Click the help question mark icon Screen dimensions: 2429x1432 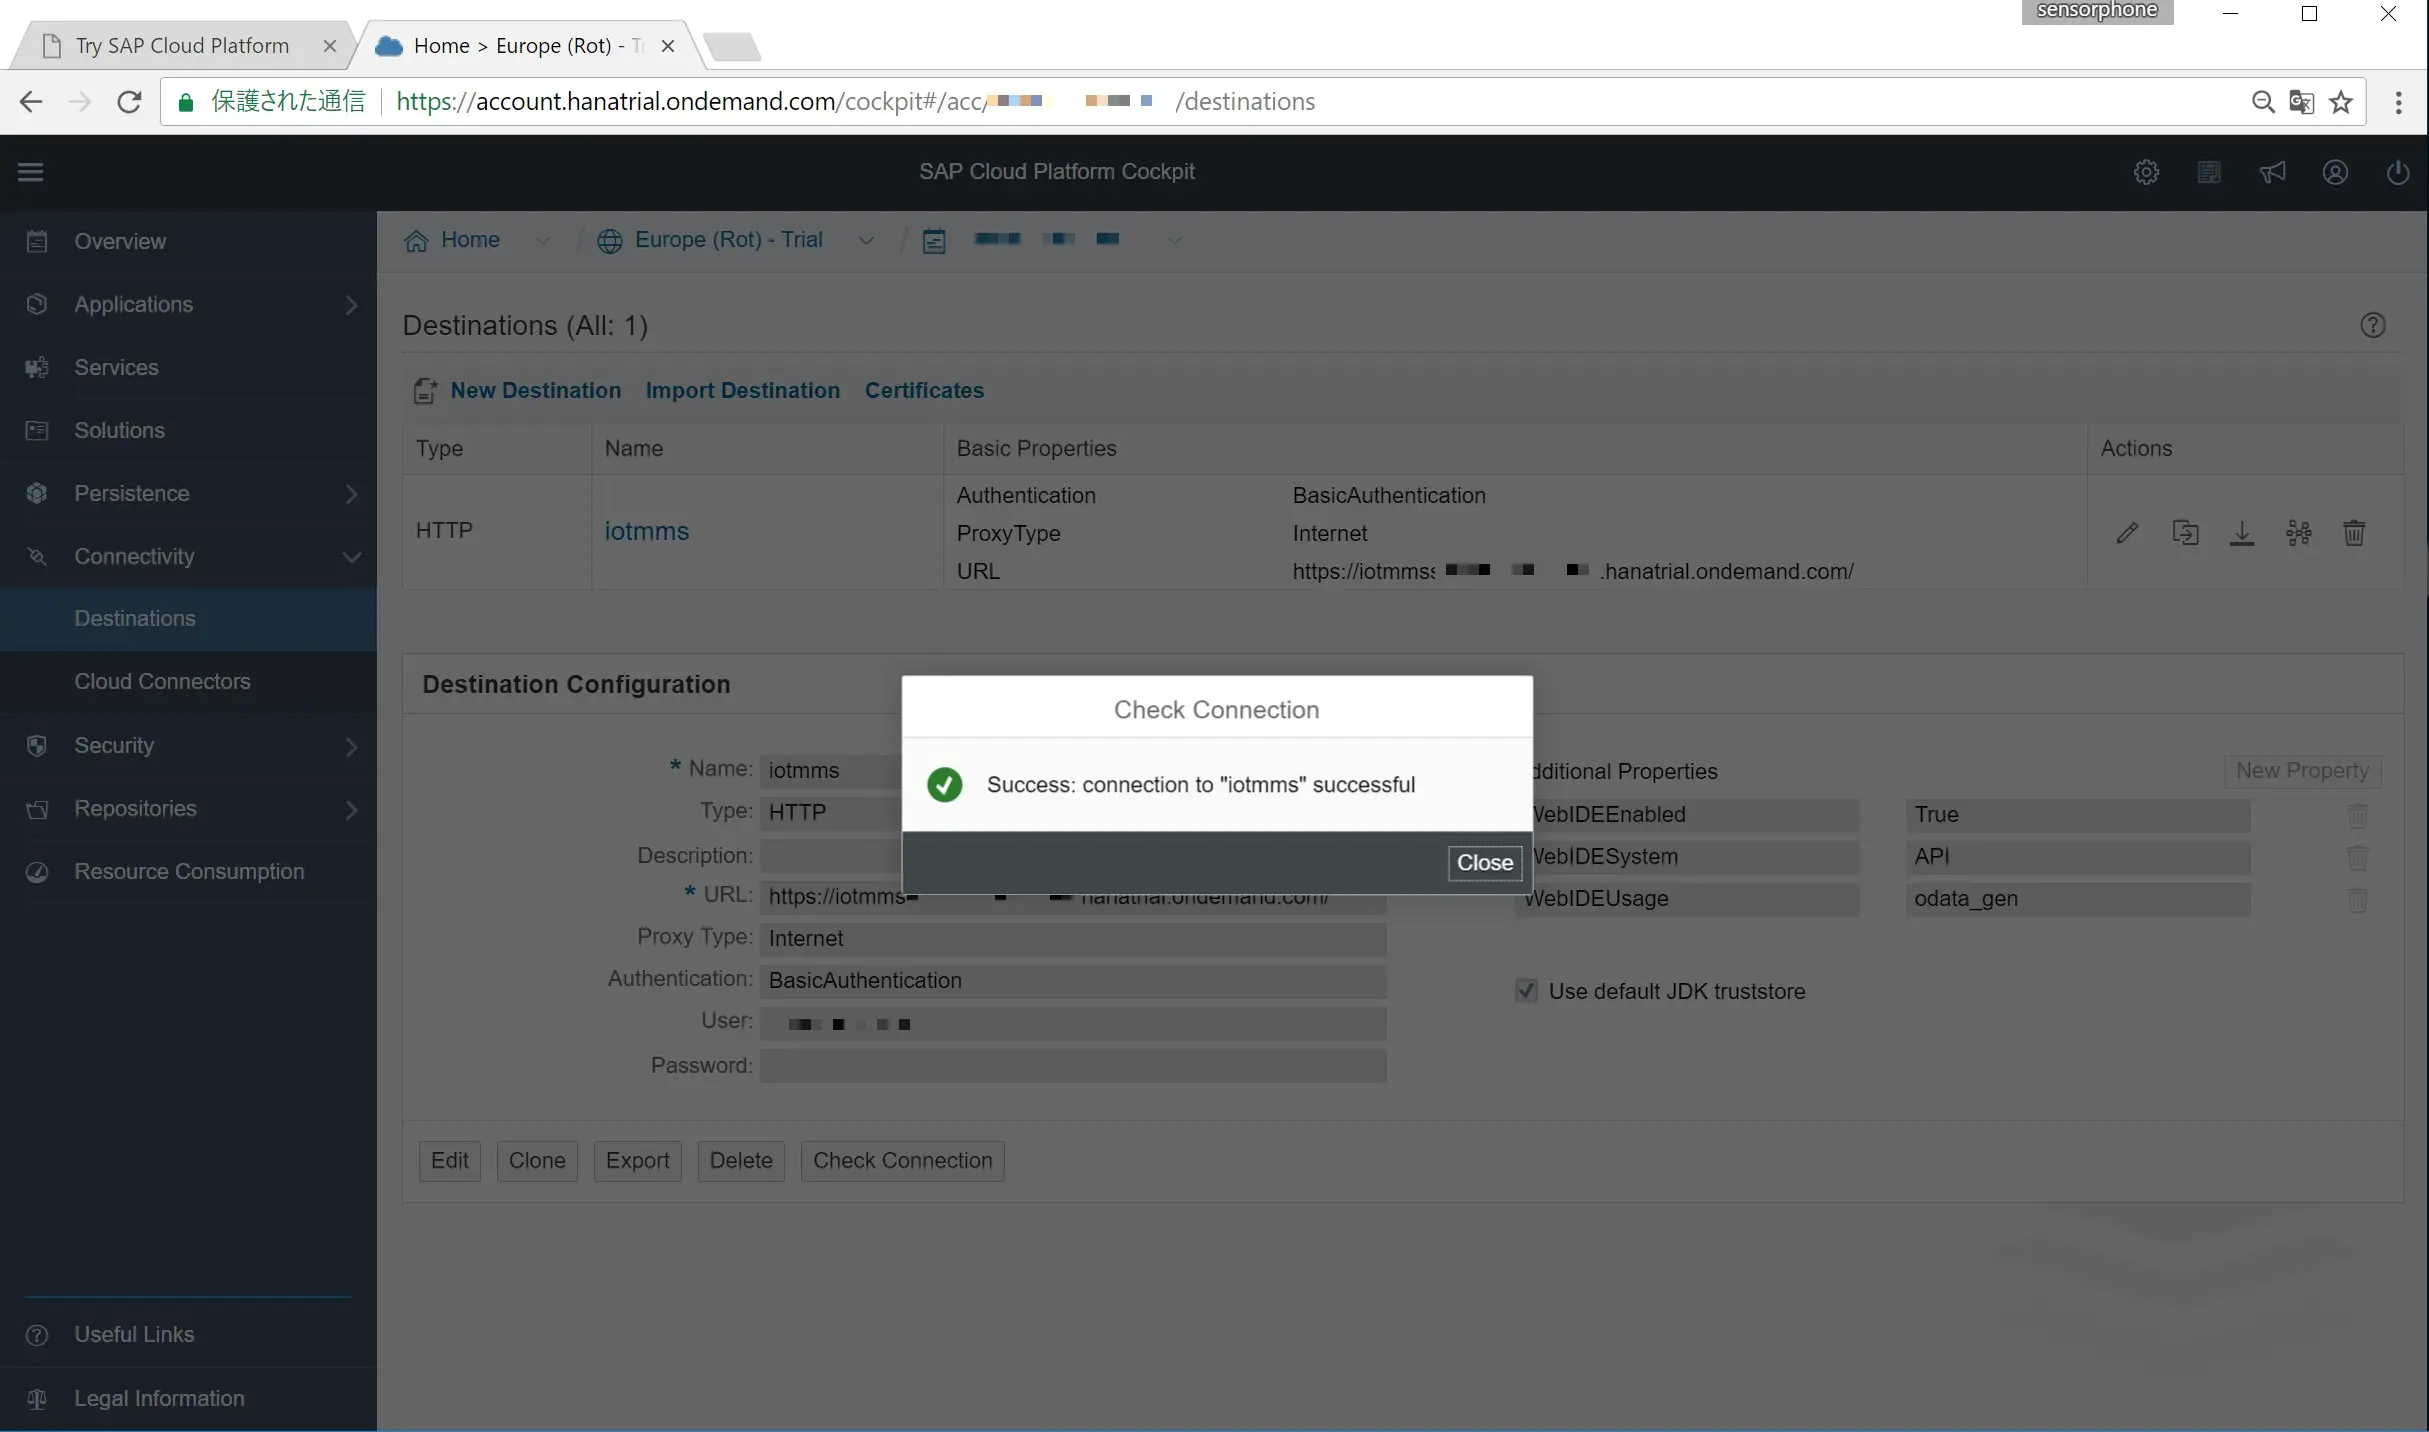click(x=2373, y=325)
